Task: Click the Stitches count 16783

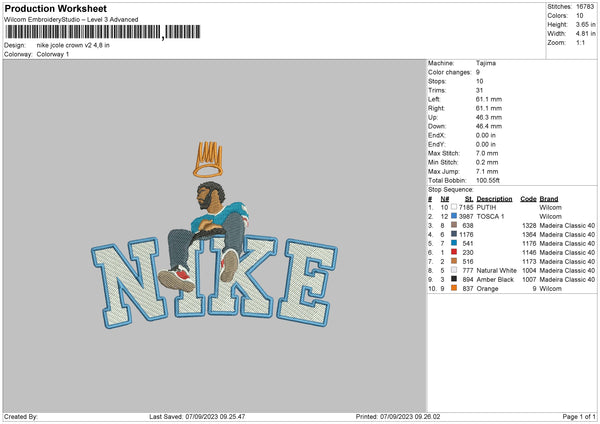Action: click(x=585, y=7)
